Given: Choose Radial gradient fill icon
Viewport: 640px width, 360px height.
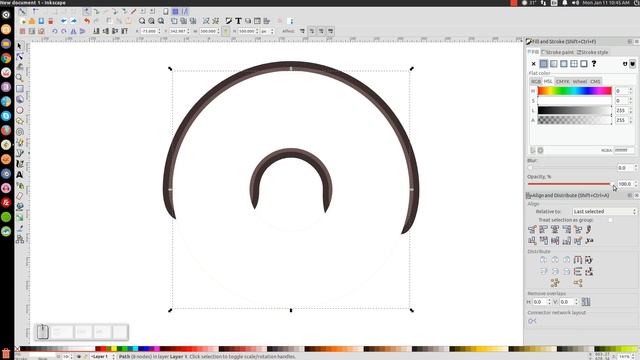Looking at the screenshot, I should point(564,64).
